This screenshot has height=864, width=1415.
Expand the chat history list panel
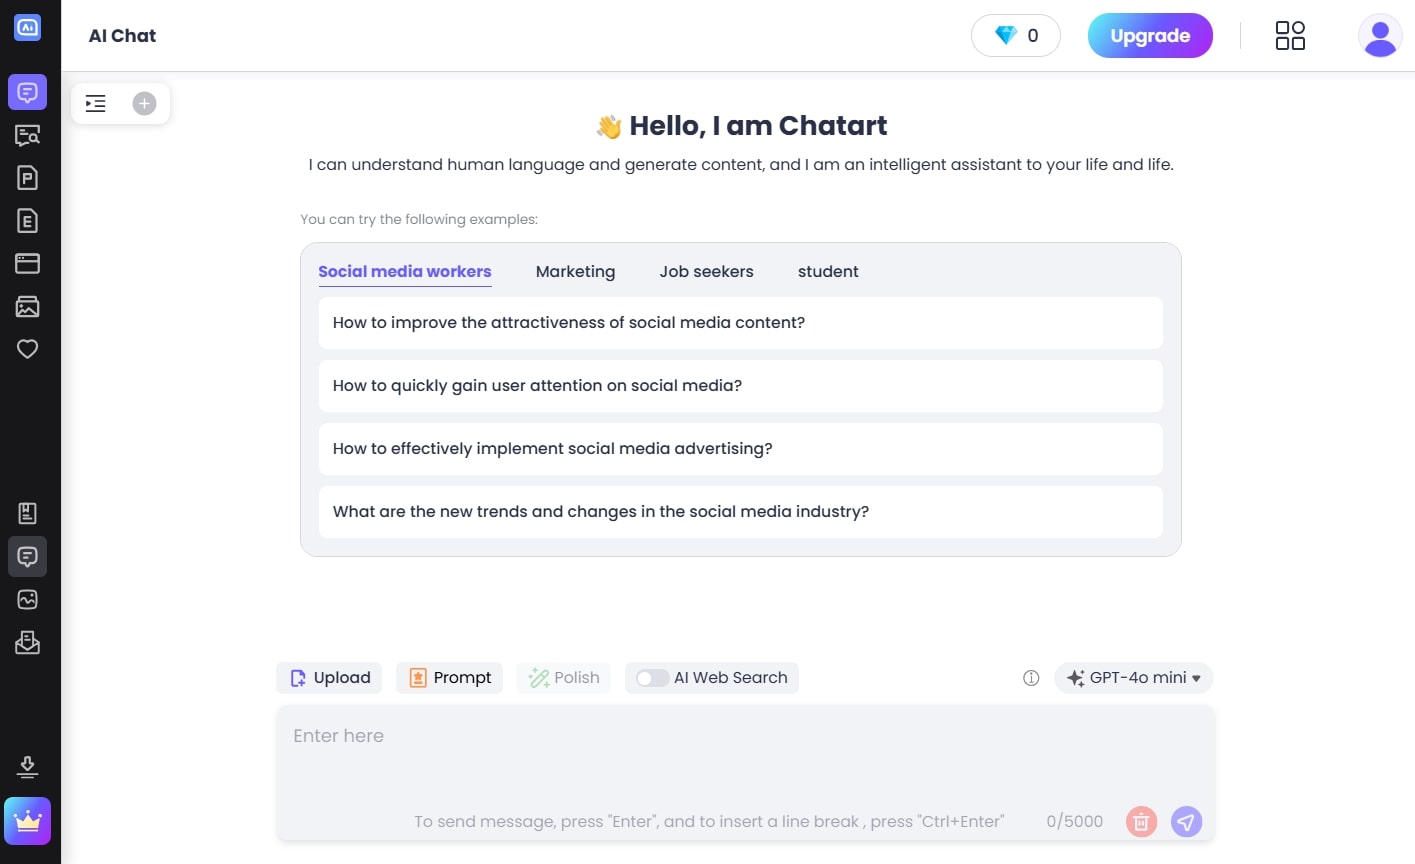click(96, 103)
